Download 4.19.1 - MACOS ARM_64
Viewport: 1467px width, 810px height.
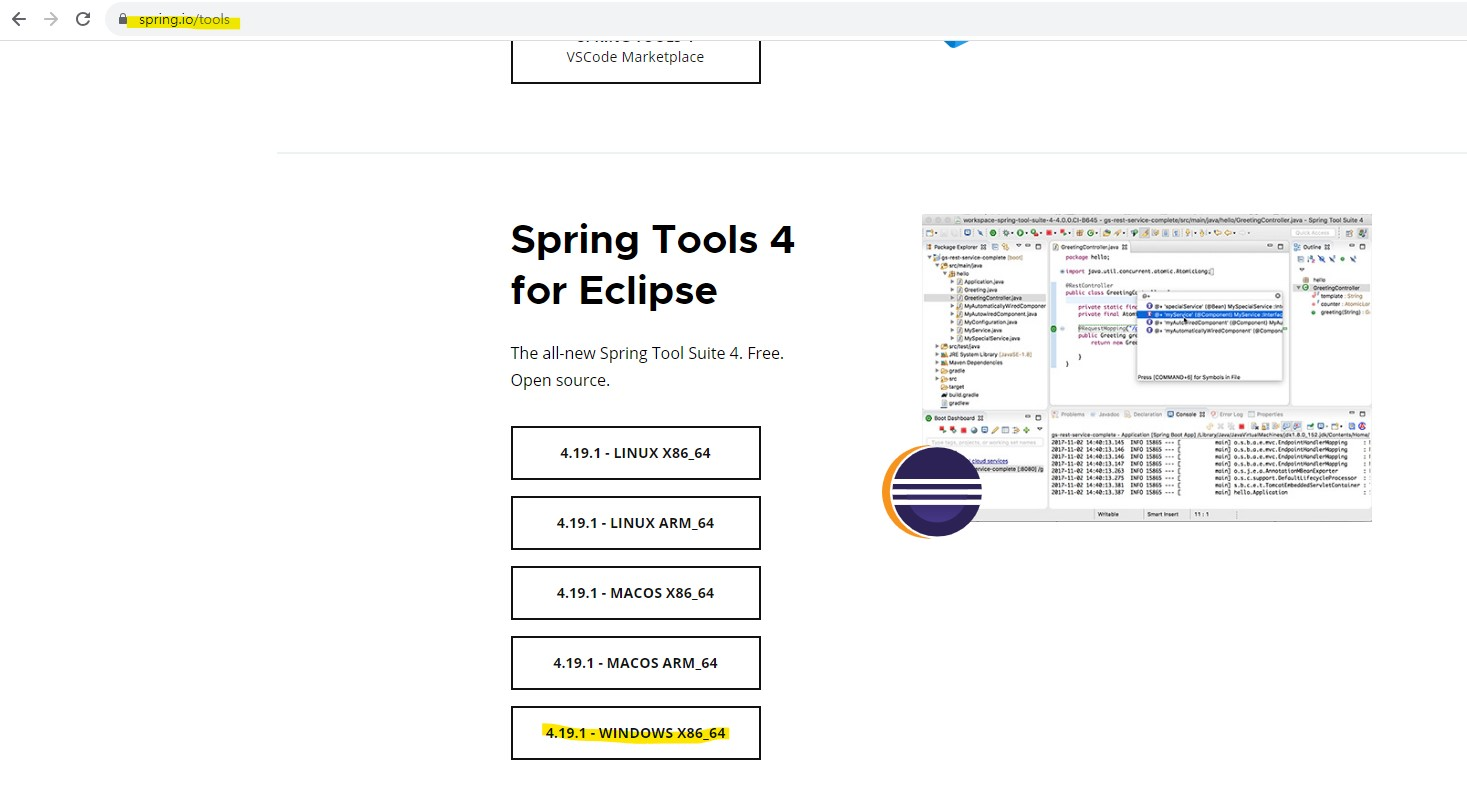coord(635,663)
